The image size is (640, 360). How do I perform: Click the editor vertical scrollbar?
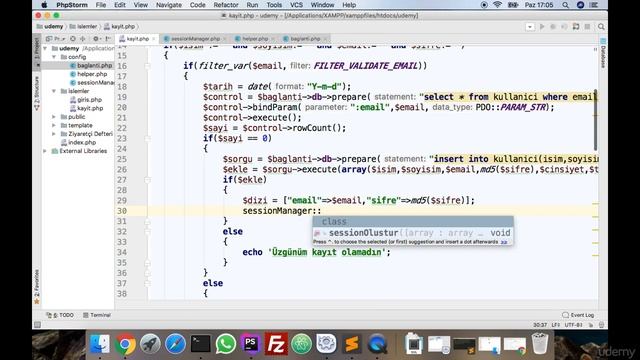[x=596, y=120]
